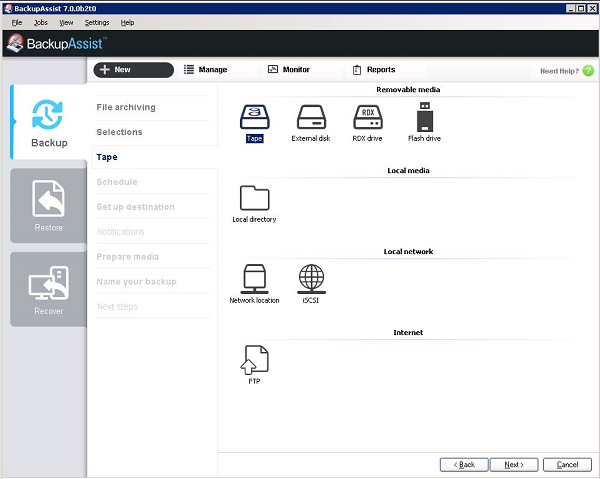This screenshot has width=600, height=479.
Task: Go to Name your backup step
Action: [x=152, y=282]
